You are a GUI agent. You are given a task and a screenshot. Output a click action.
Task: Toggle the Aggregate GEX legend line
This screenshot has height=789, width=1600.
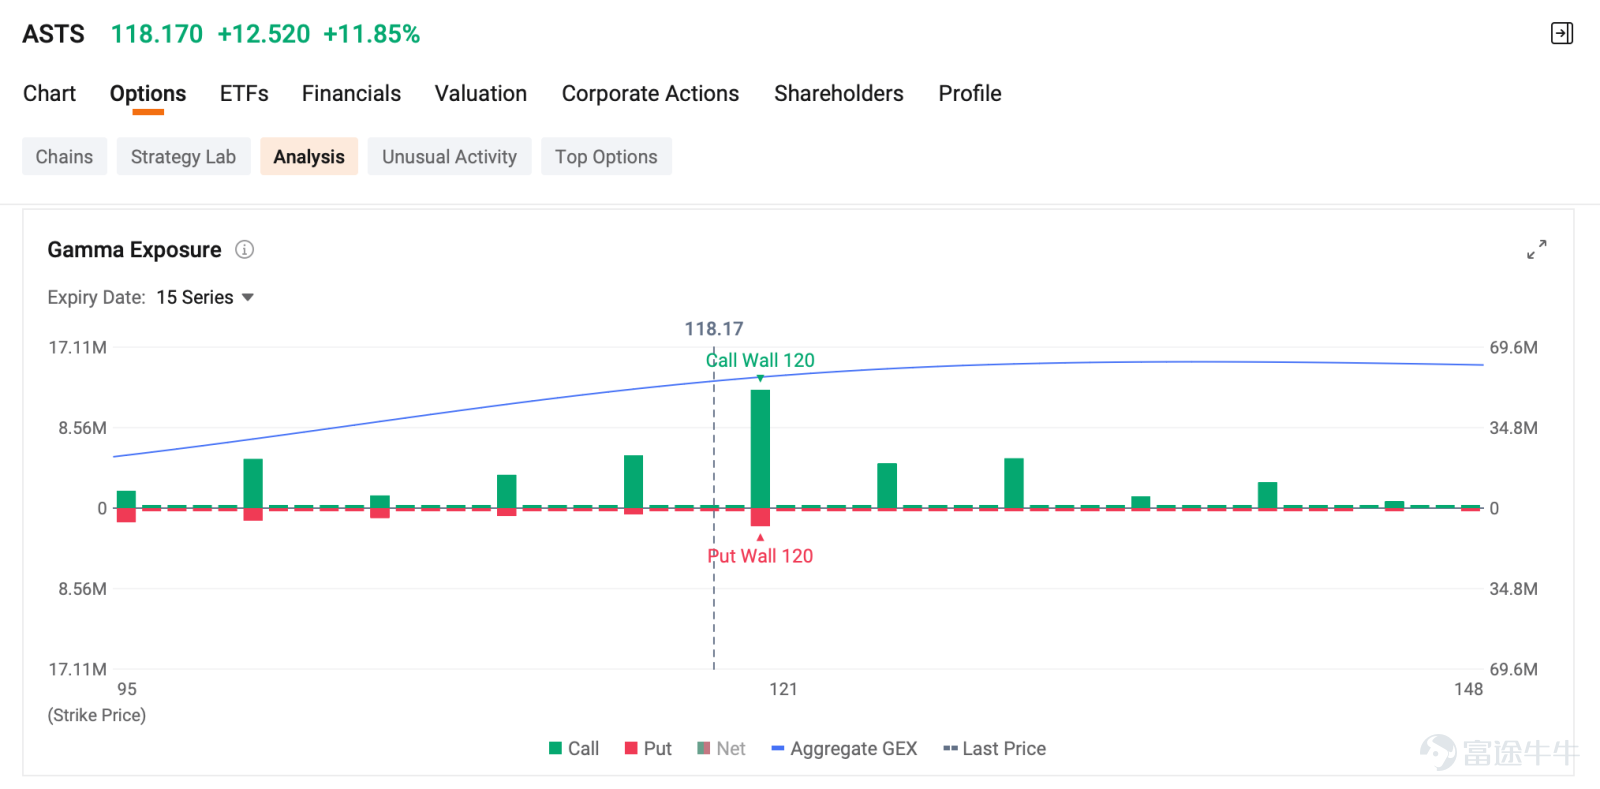pyautogui.click(x=845, y=749)
